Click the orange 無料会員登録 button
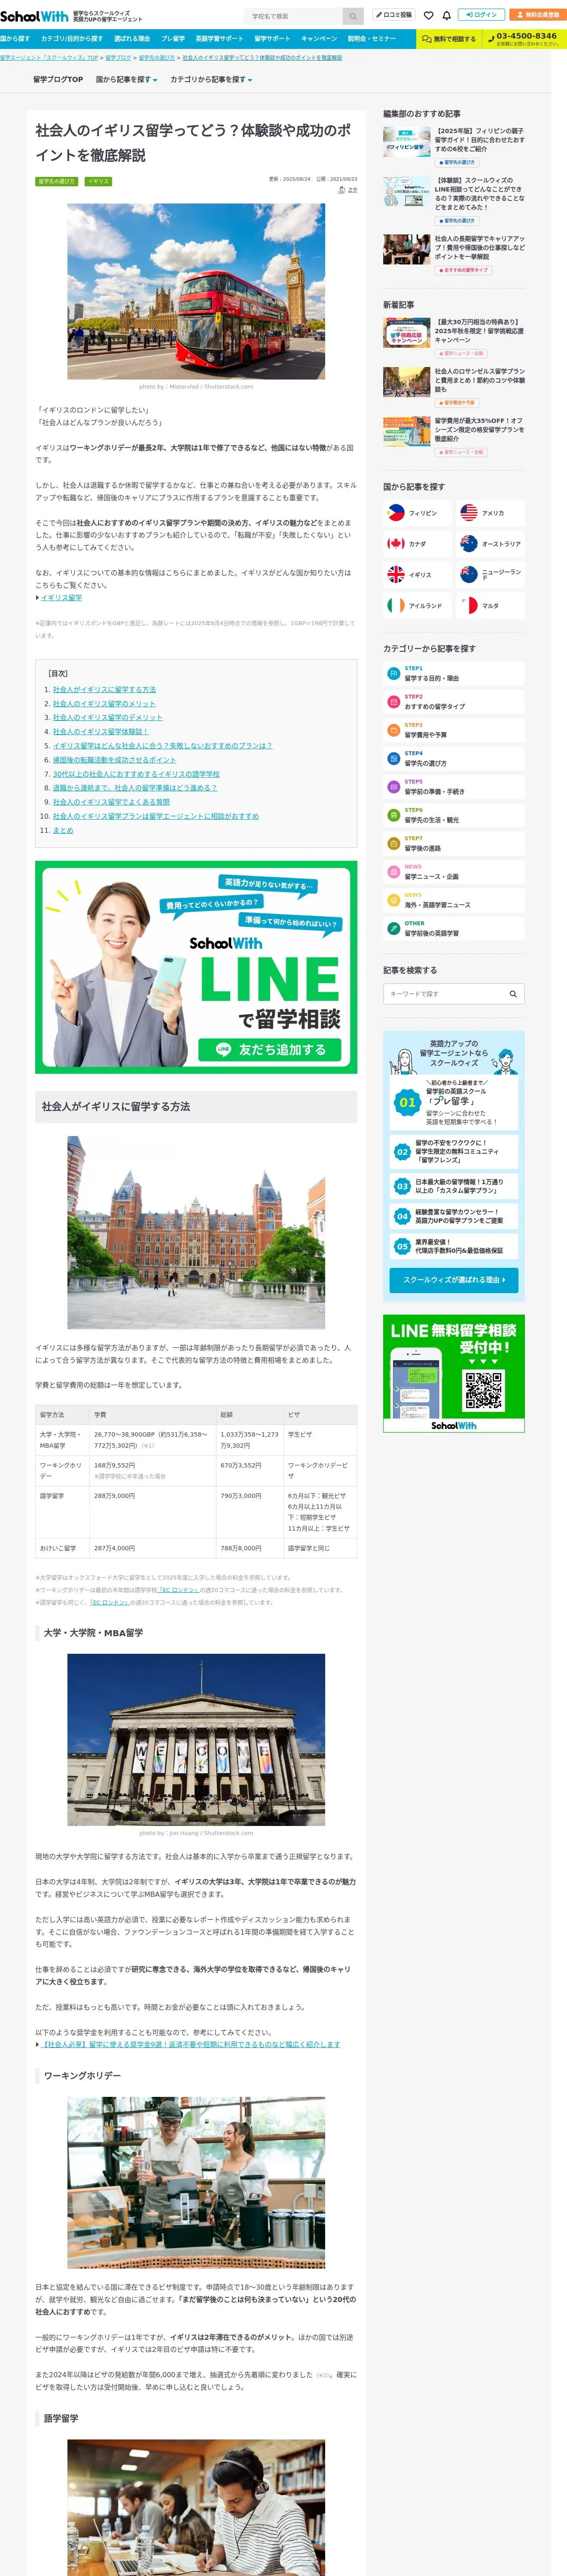This screenshot has width=567, height=2576. tap(538, 16)
